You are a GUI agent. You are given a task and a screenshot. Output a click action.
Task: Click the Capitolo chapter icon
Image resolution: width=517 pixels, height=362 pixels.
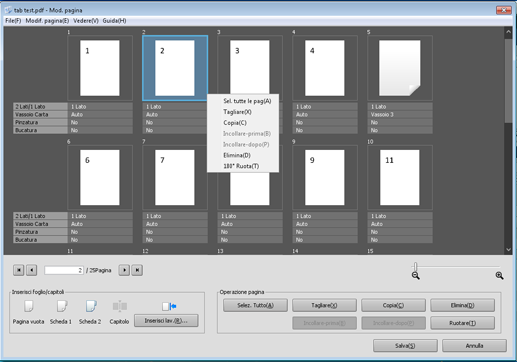click(120, 306)
